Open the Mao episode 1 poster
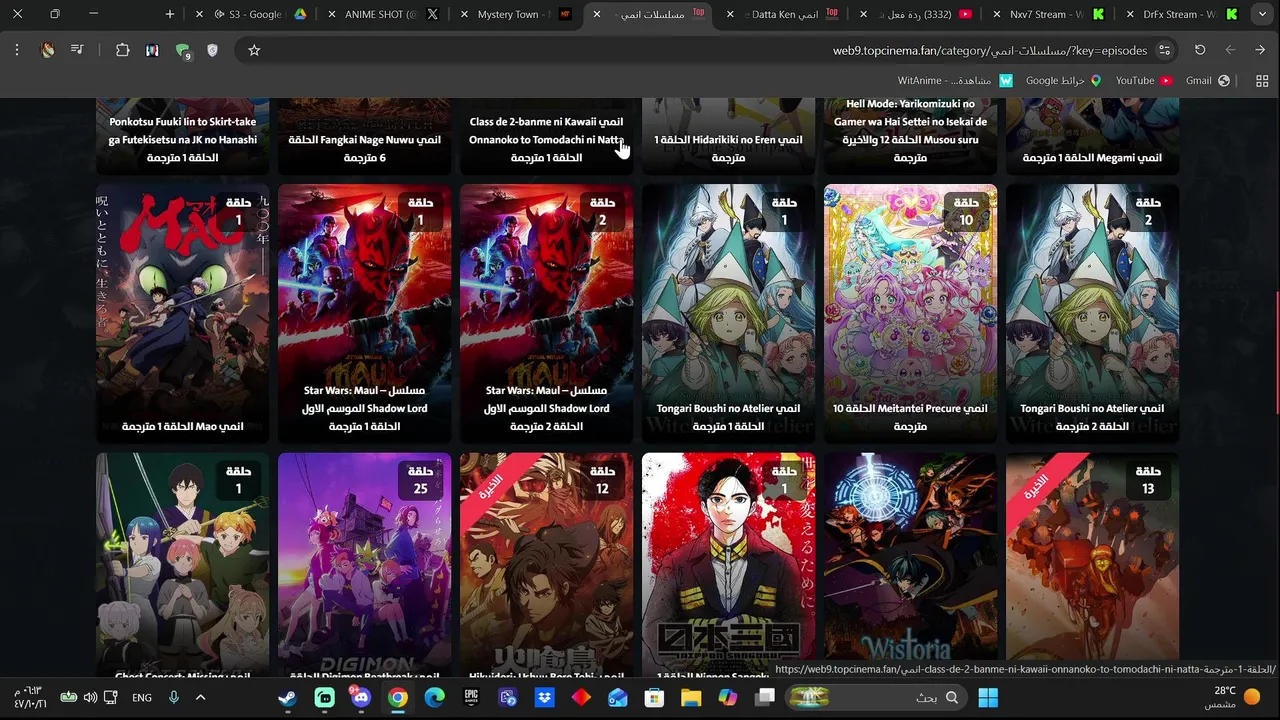The width and height of the screenshot is (1280, 720). click(x=182, y=313)
